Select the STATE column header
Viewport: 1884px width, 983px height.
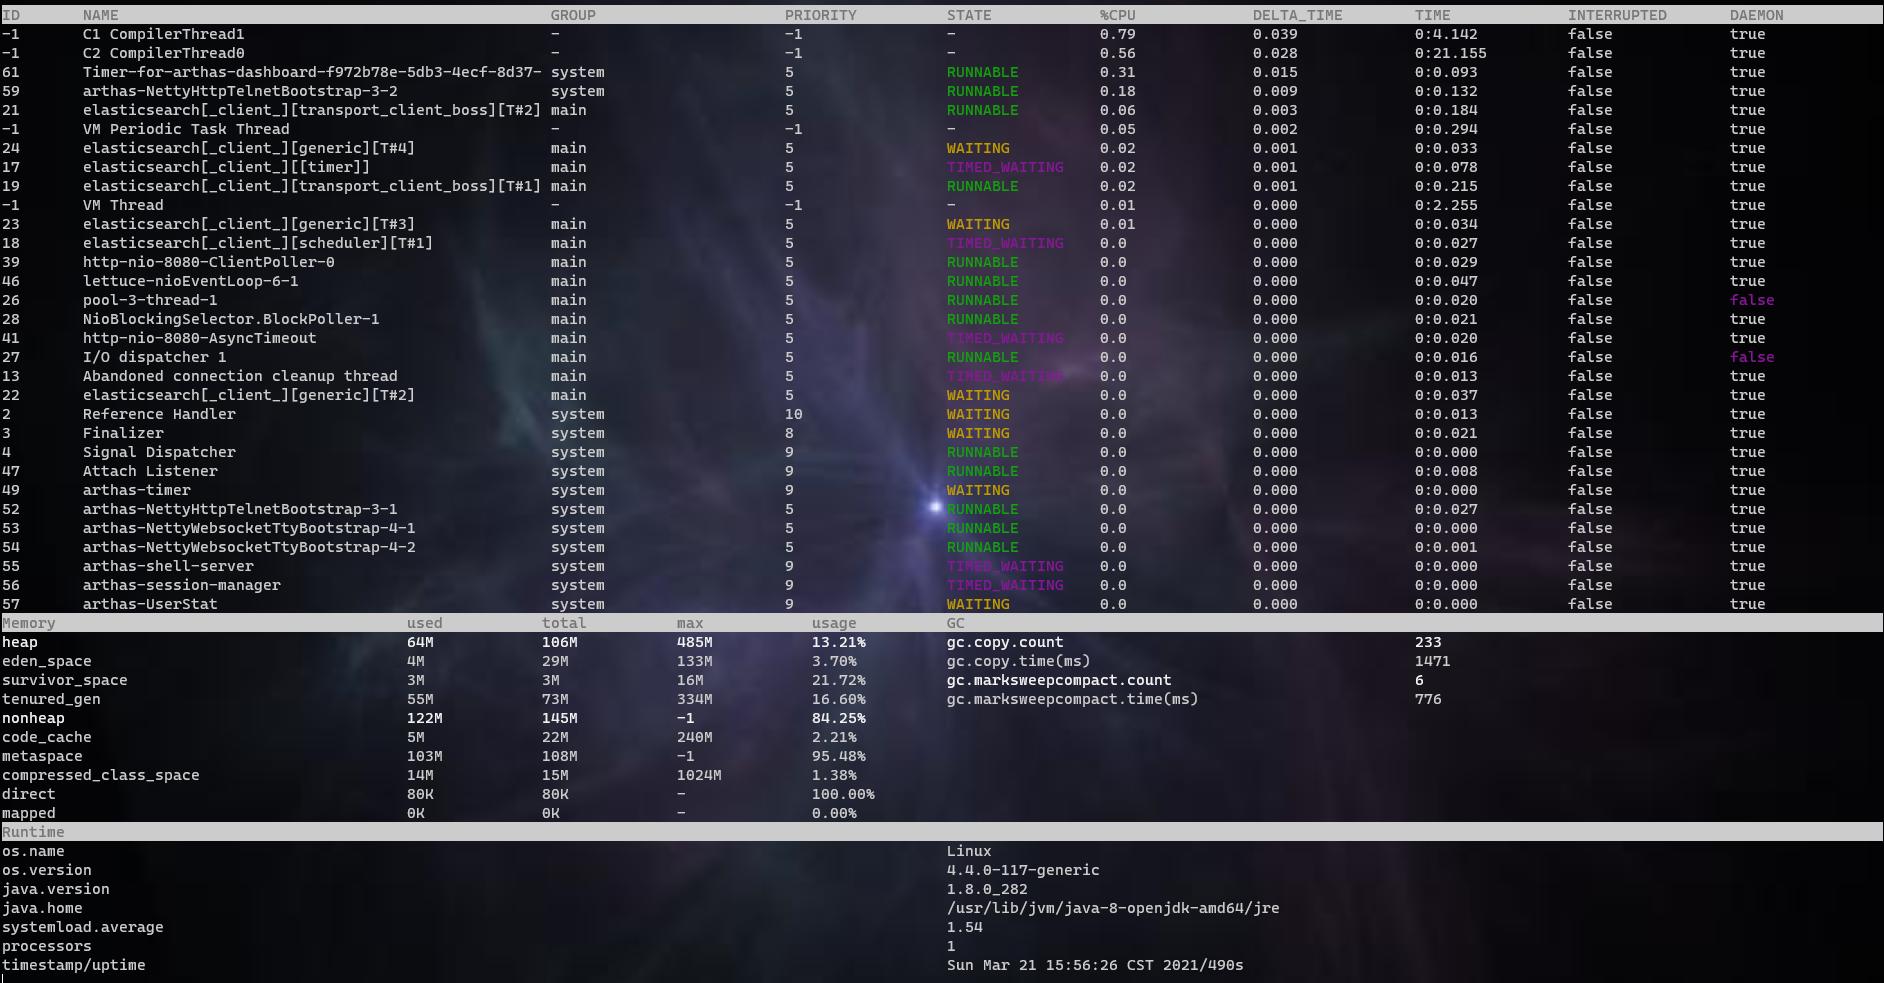pos(969,15)
